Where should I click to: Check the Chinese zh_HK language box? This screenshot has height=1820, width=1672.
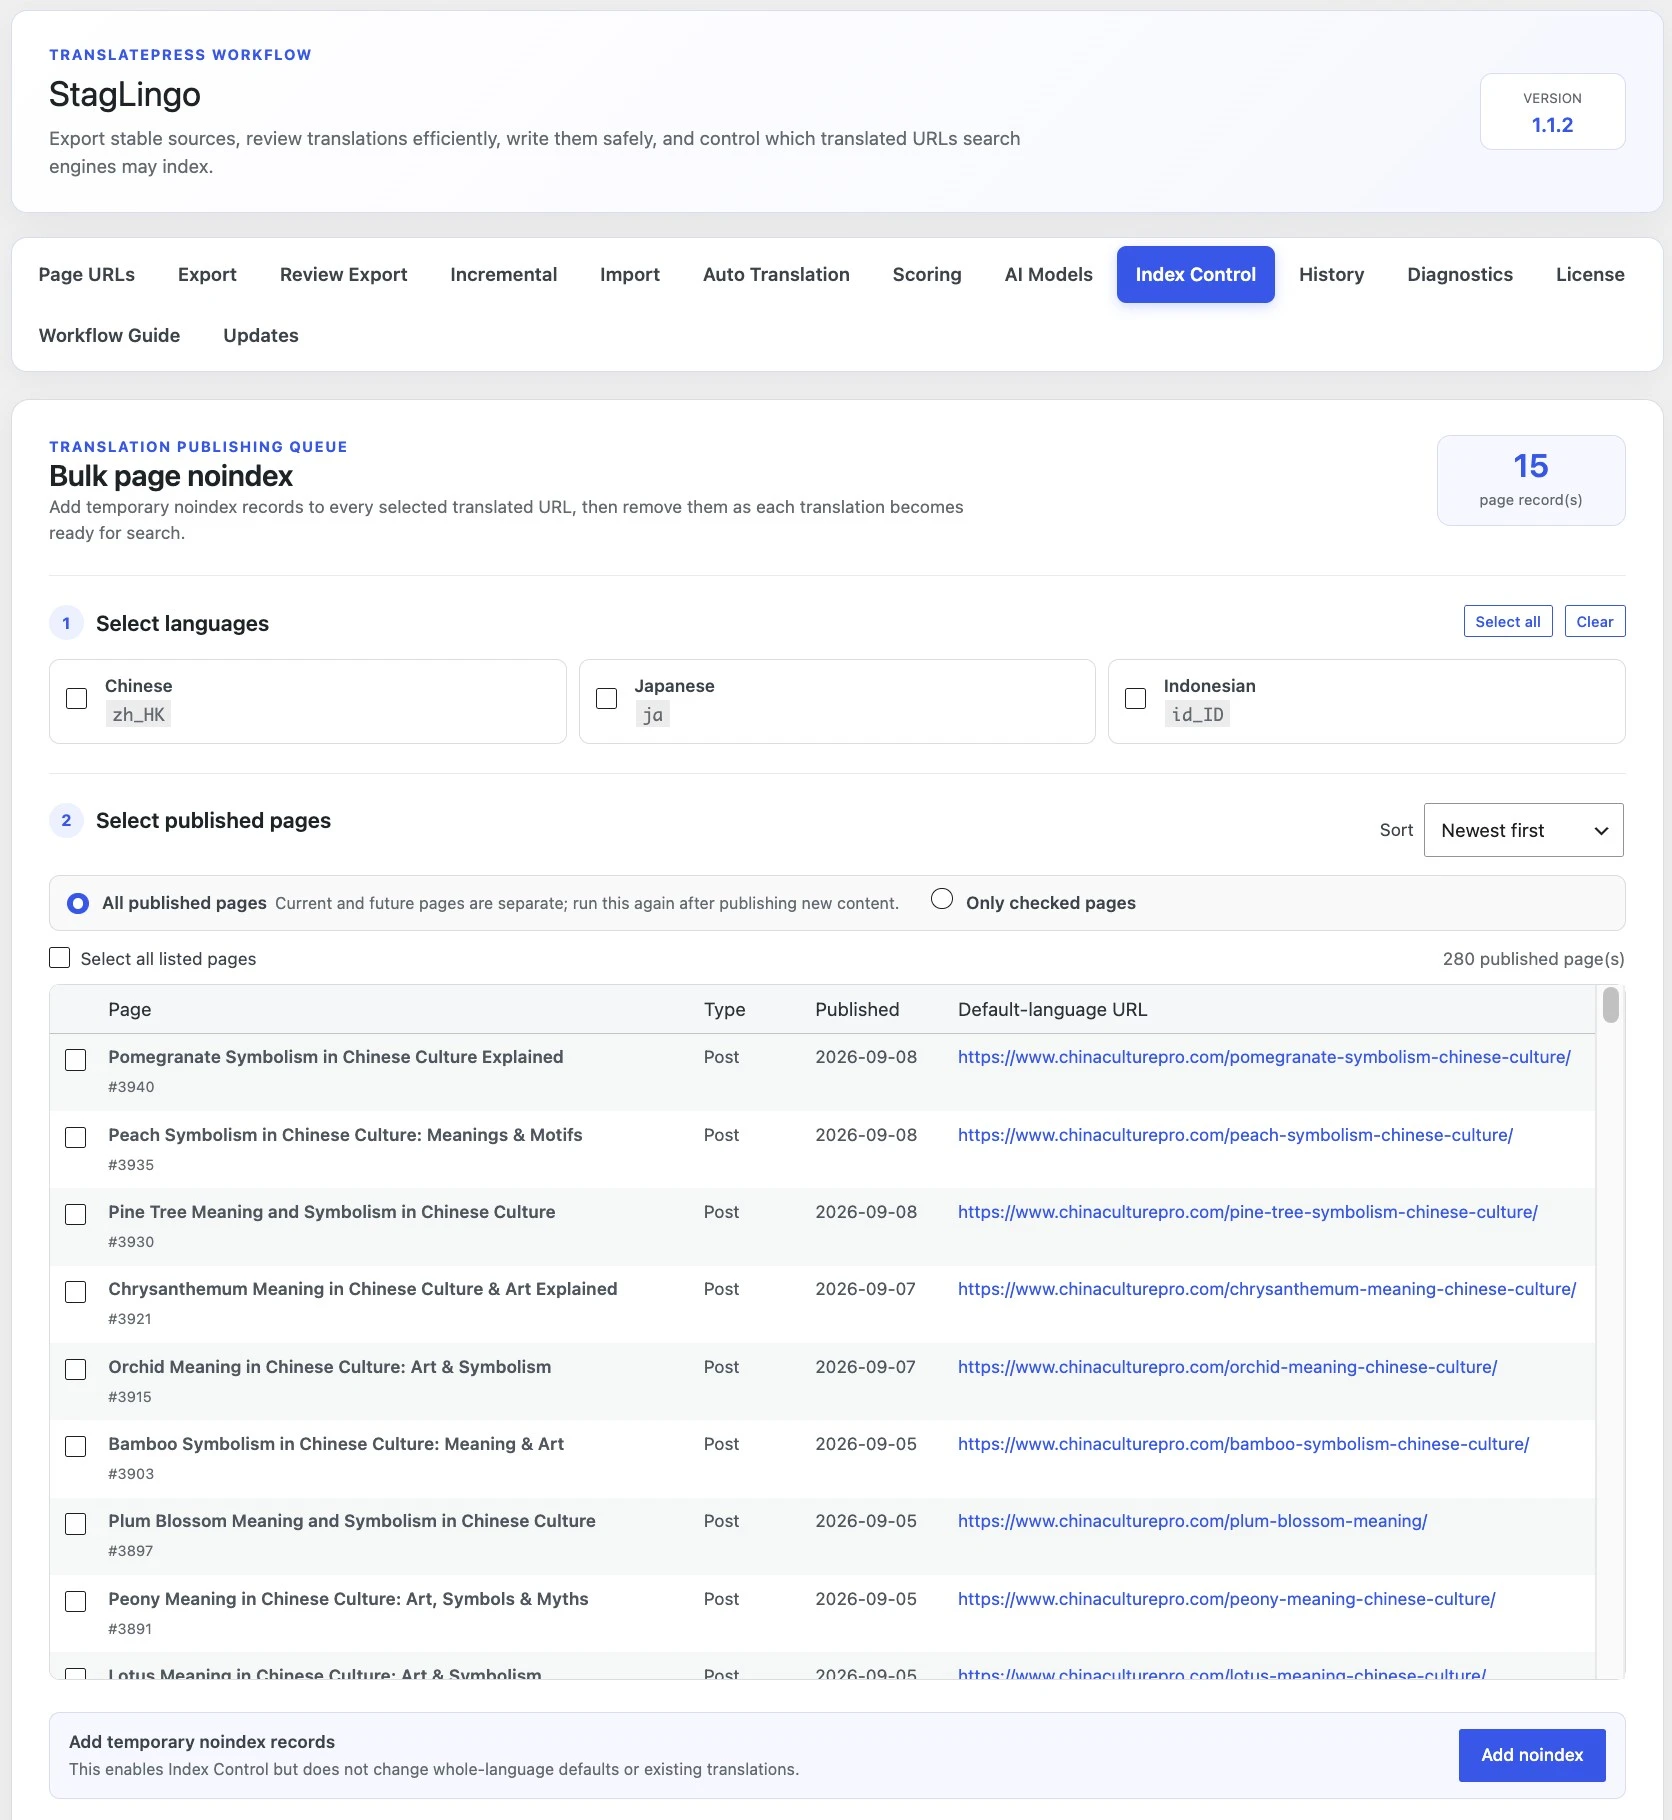coord(77,699)
